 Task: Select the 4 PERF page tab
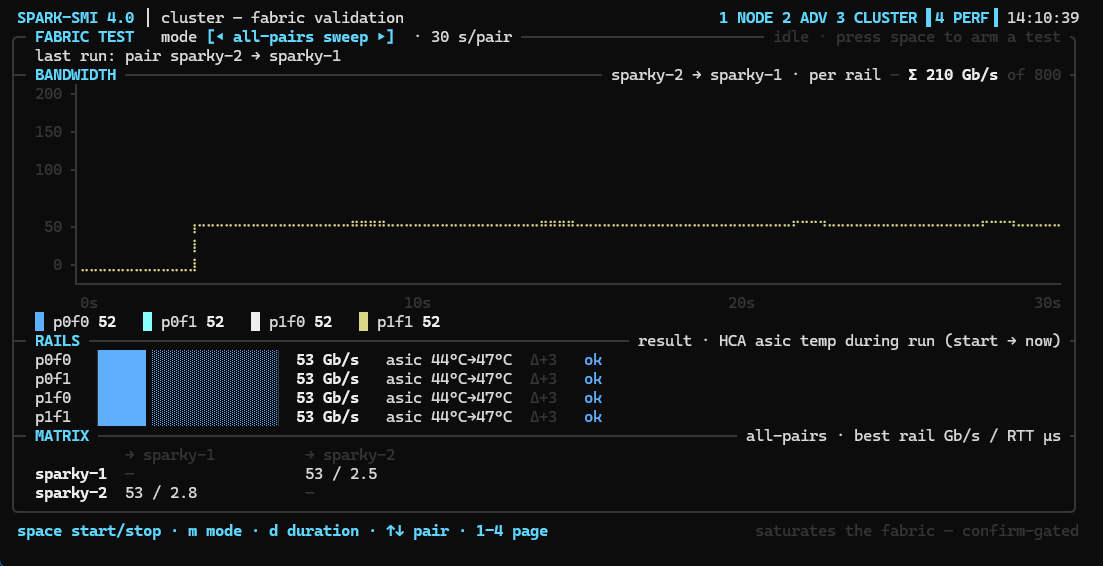pyautogui.click(x=962, y=18)
